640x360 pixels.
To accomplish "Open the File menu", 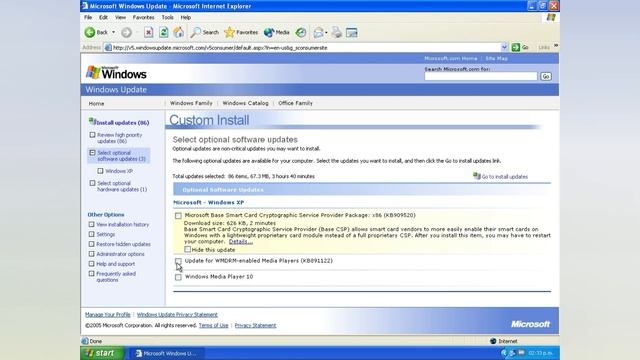I will point(88,18).
